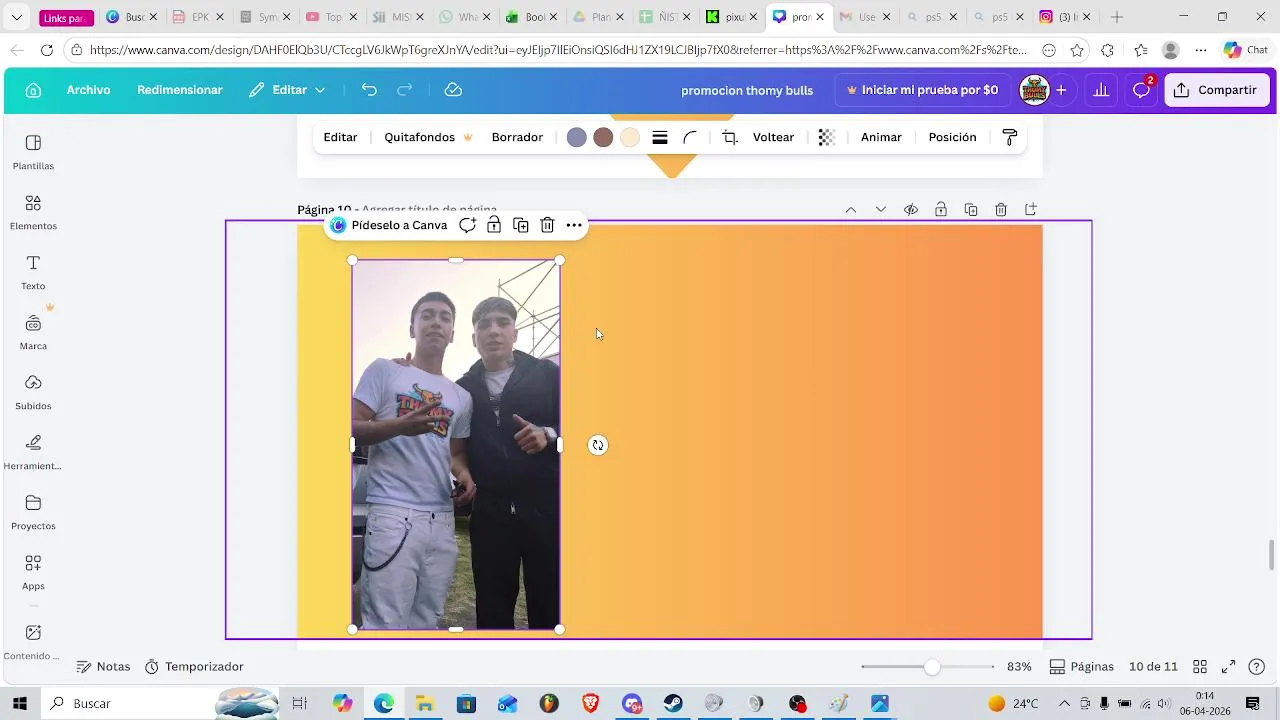This screenshot has width=1280, height=720.
Task: Open the grid view thumbnails
Action: [1200, 667]
